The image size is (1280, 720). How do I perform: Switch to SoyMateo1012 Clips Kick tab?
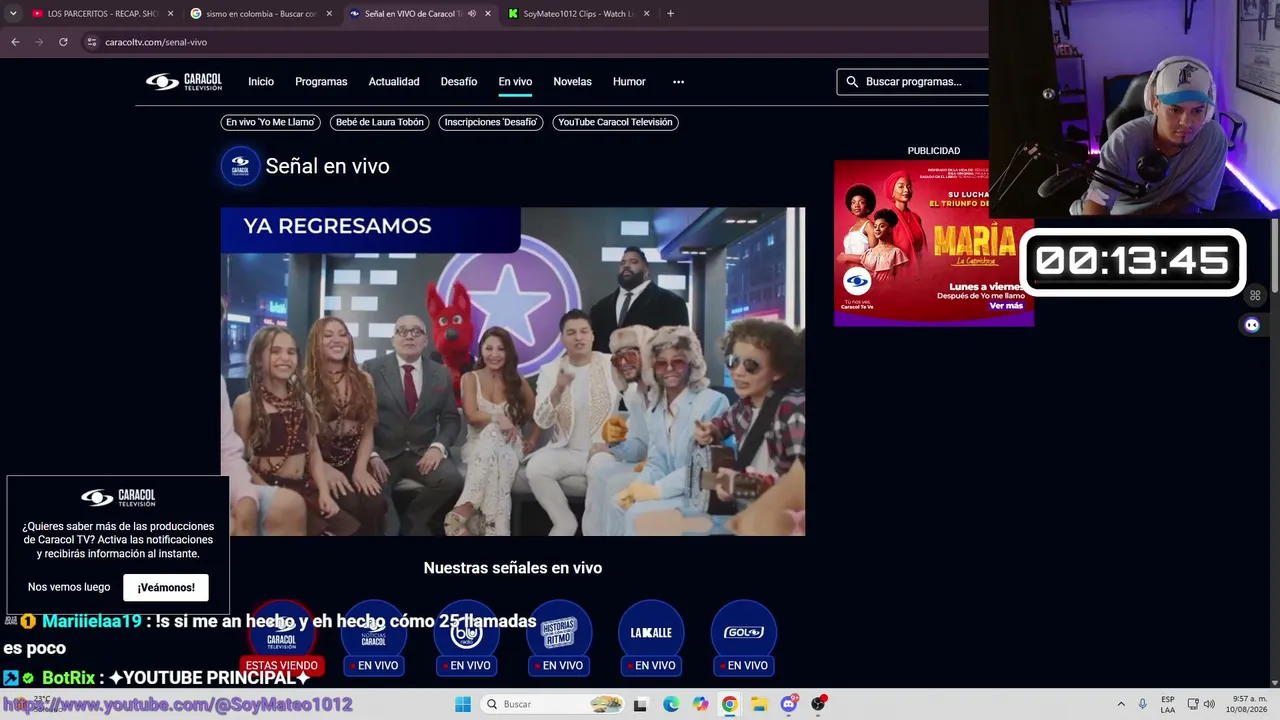coord(579,14)
